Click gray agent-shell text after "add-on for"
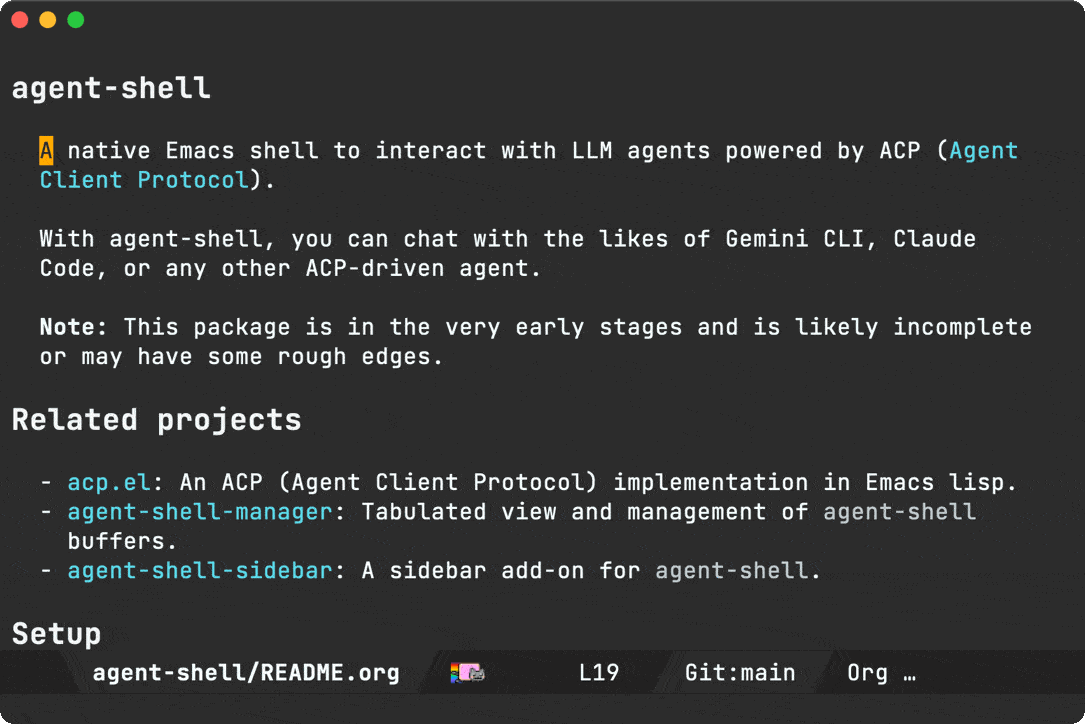The image size is (1085, 724). (731, 571)
